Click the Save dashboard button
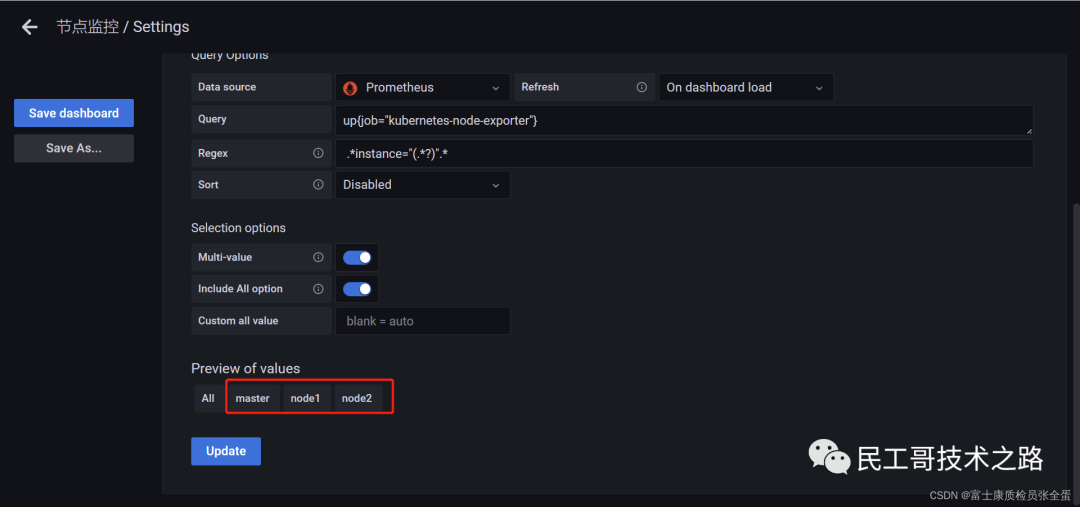 [x=74, y=113]
